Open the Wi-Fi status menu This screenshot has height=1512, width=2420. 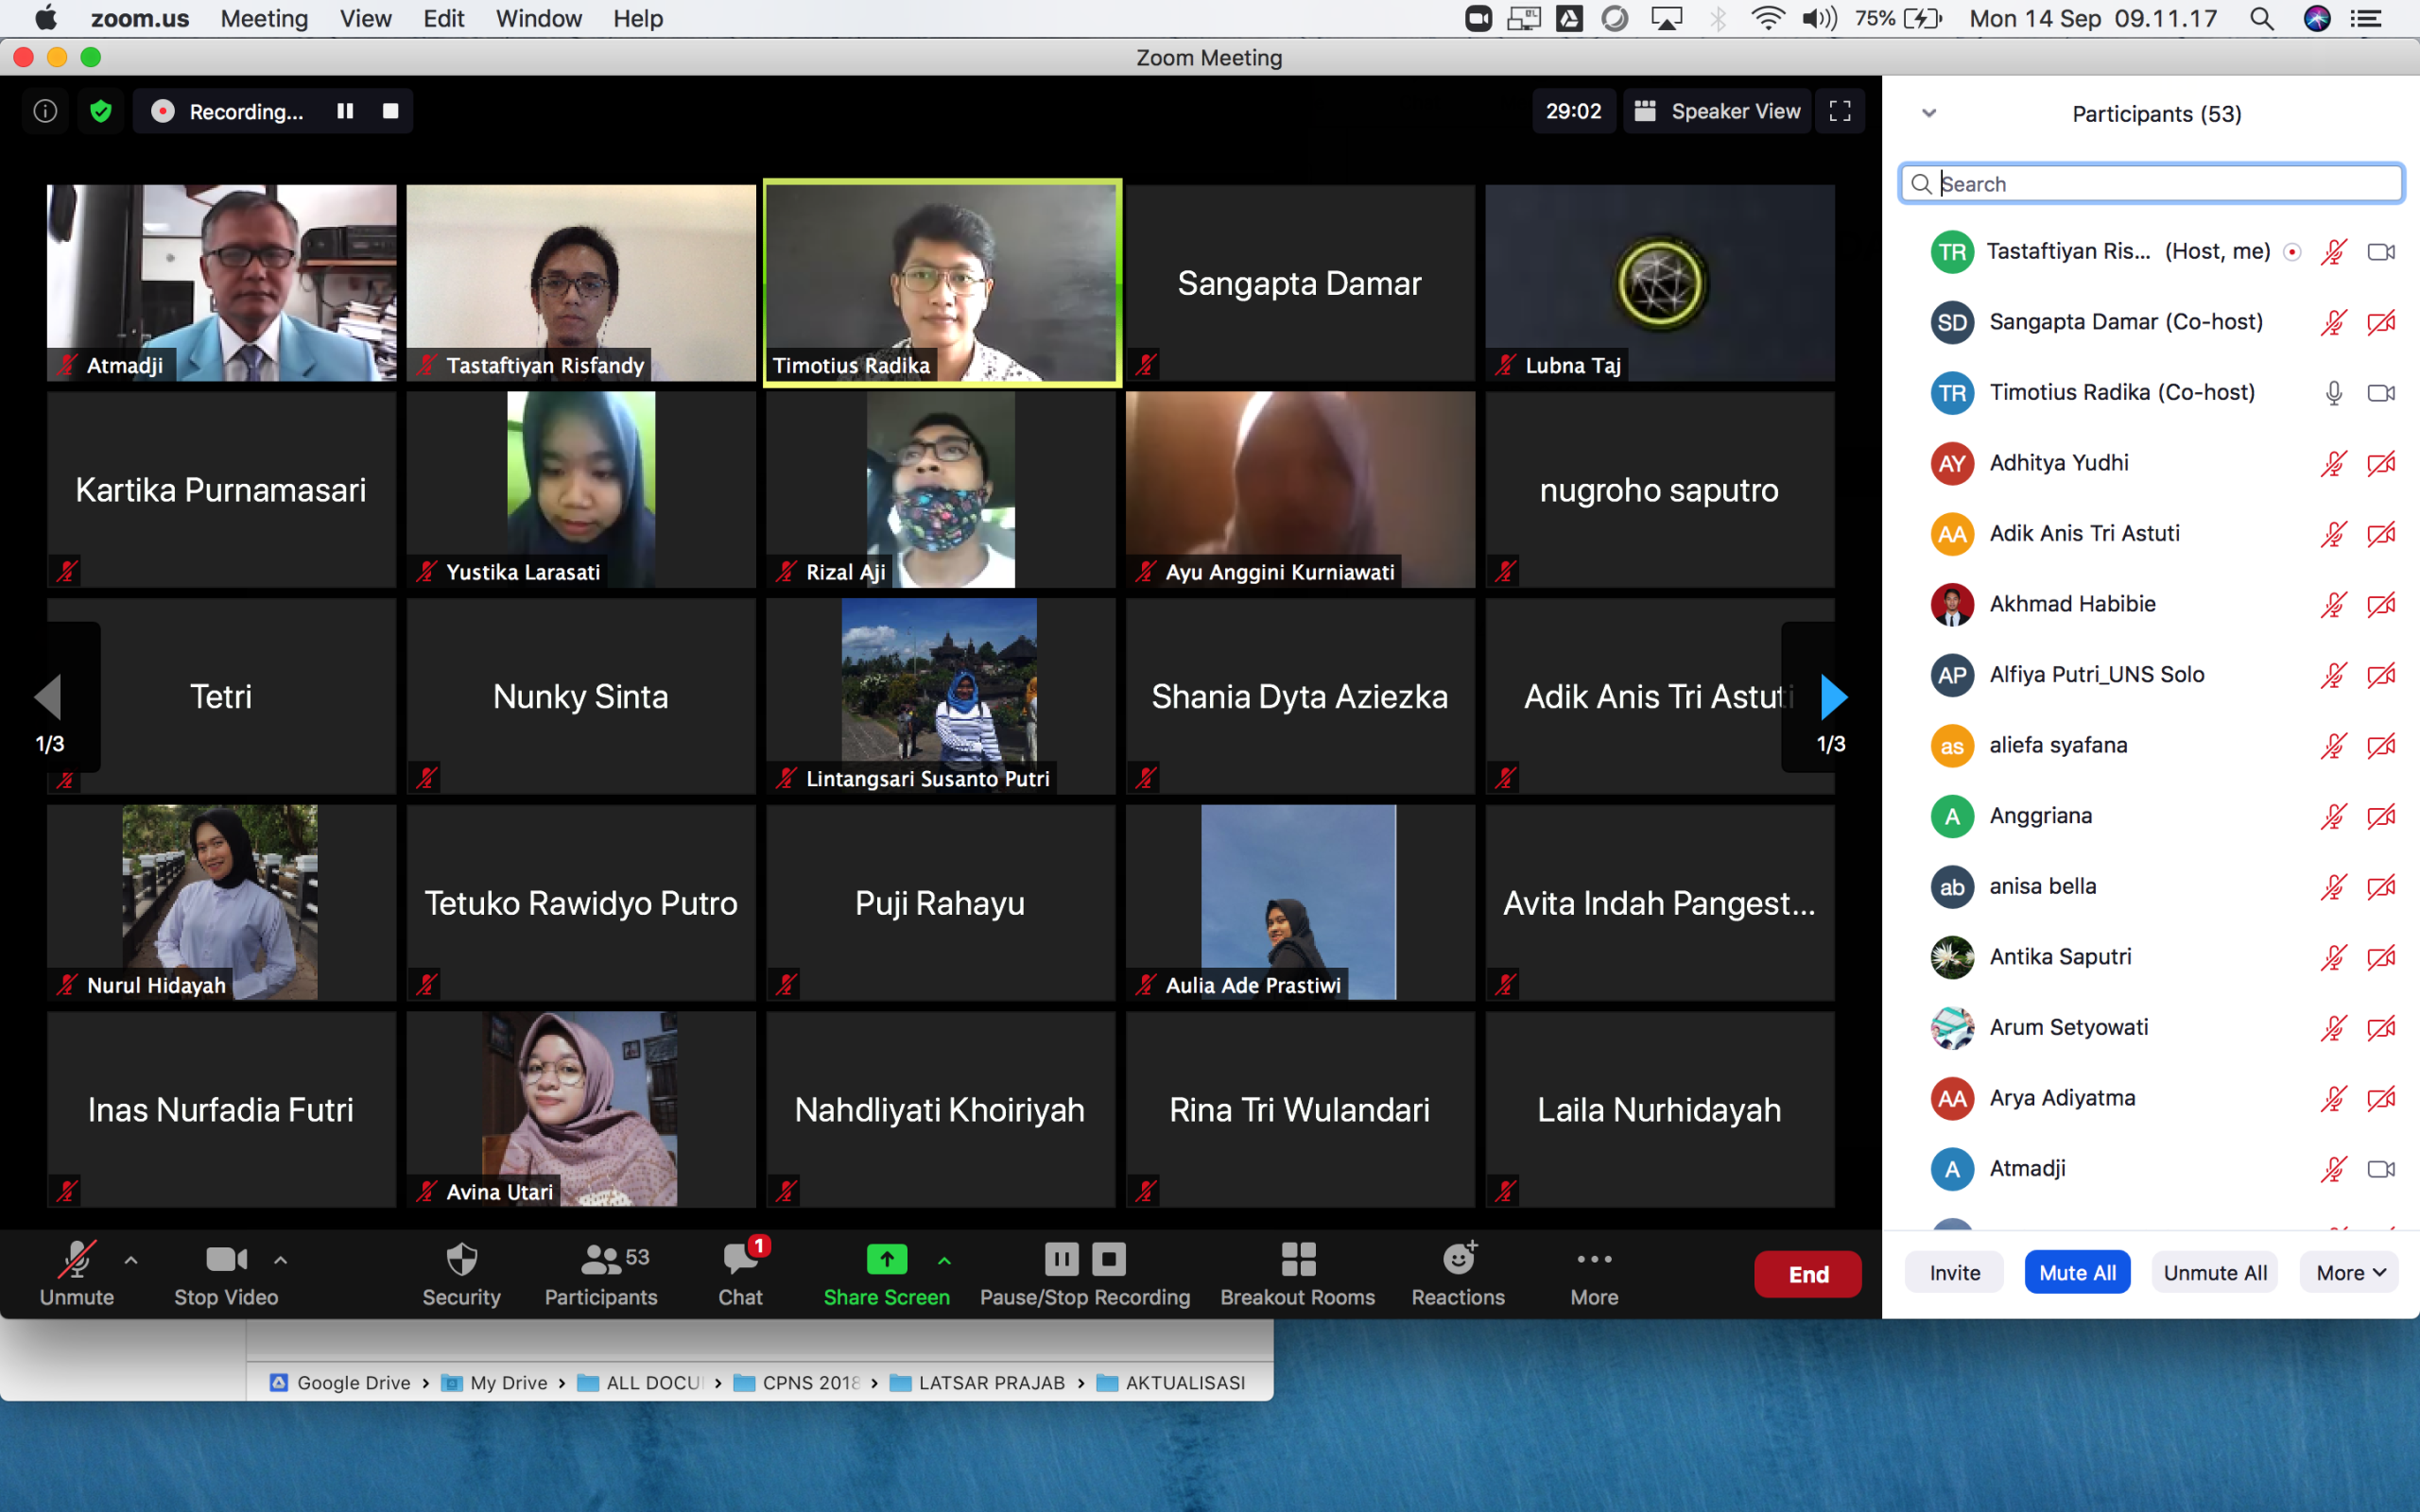point(1768,19)
